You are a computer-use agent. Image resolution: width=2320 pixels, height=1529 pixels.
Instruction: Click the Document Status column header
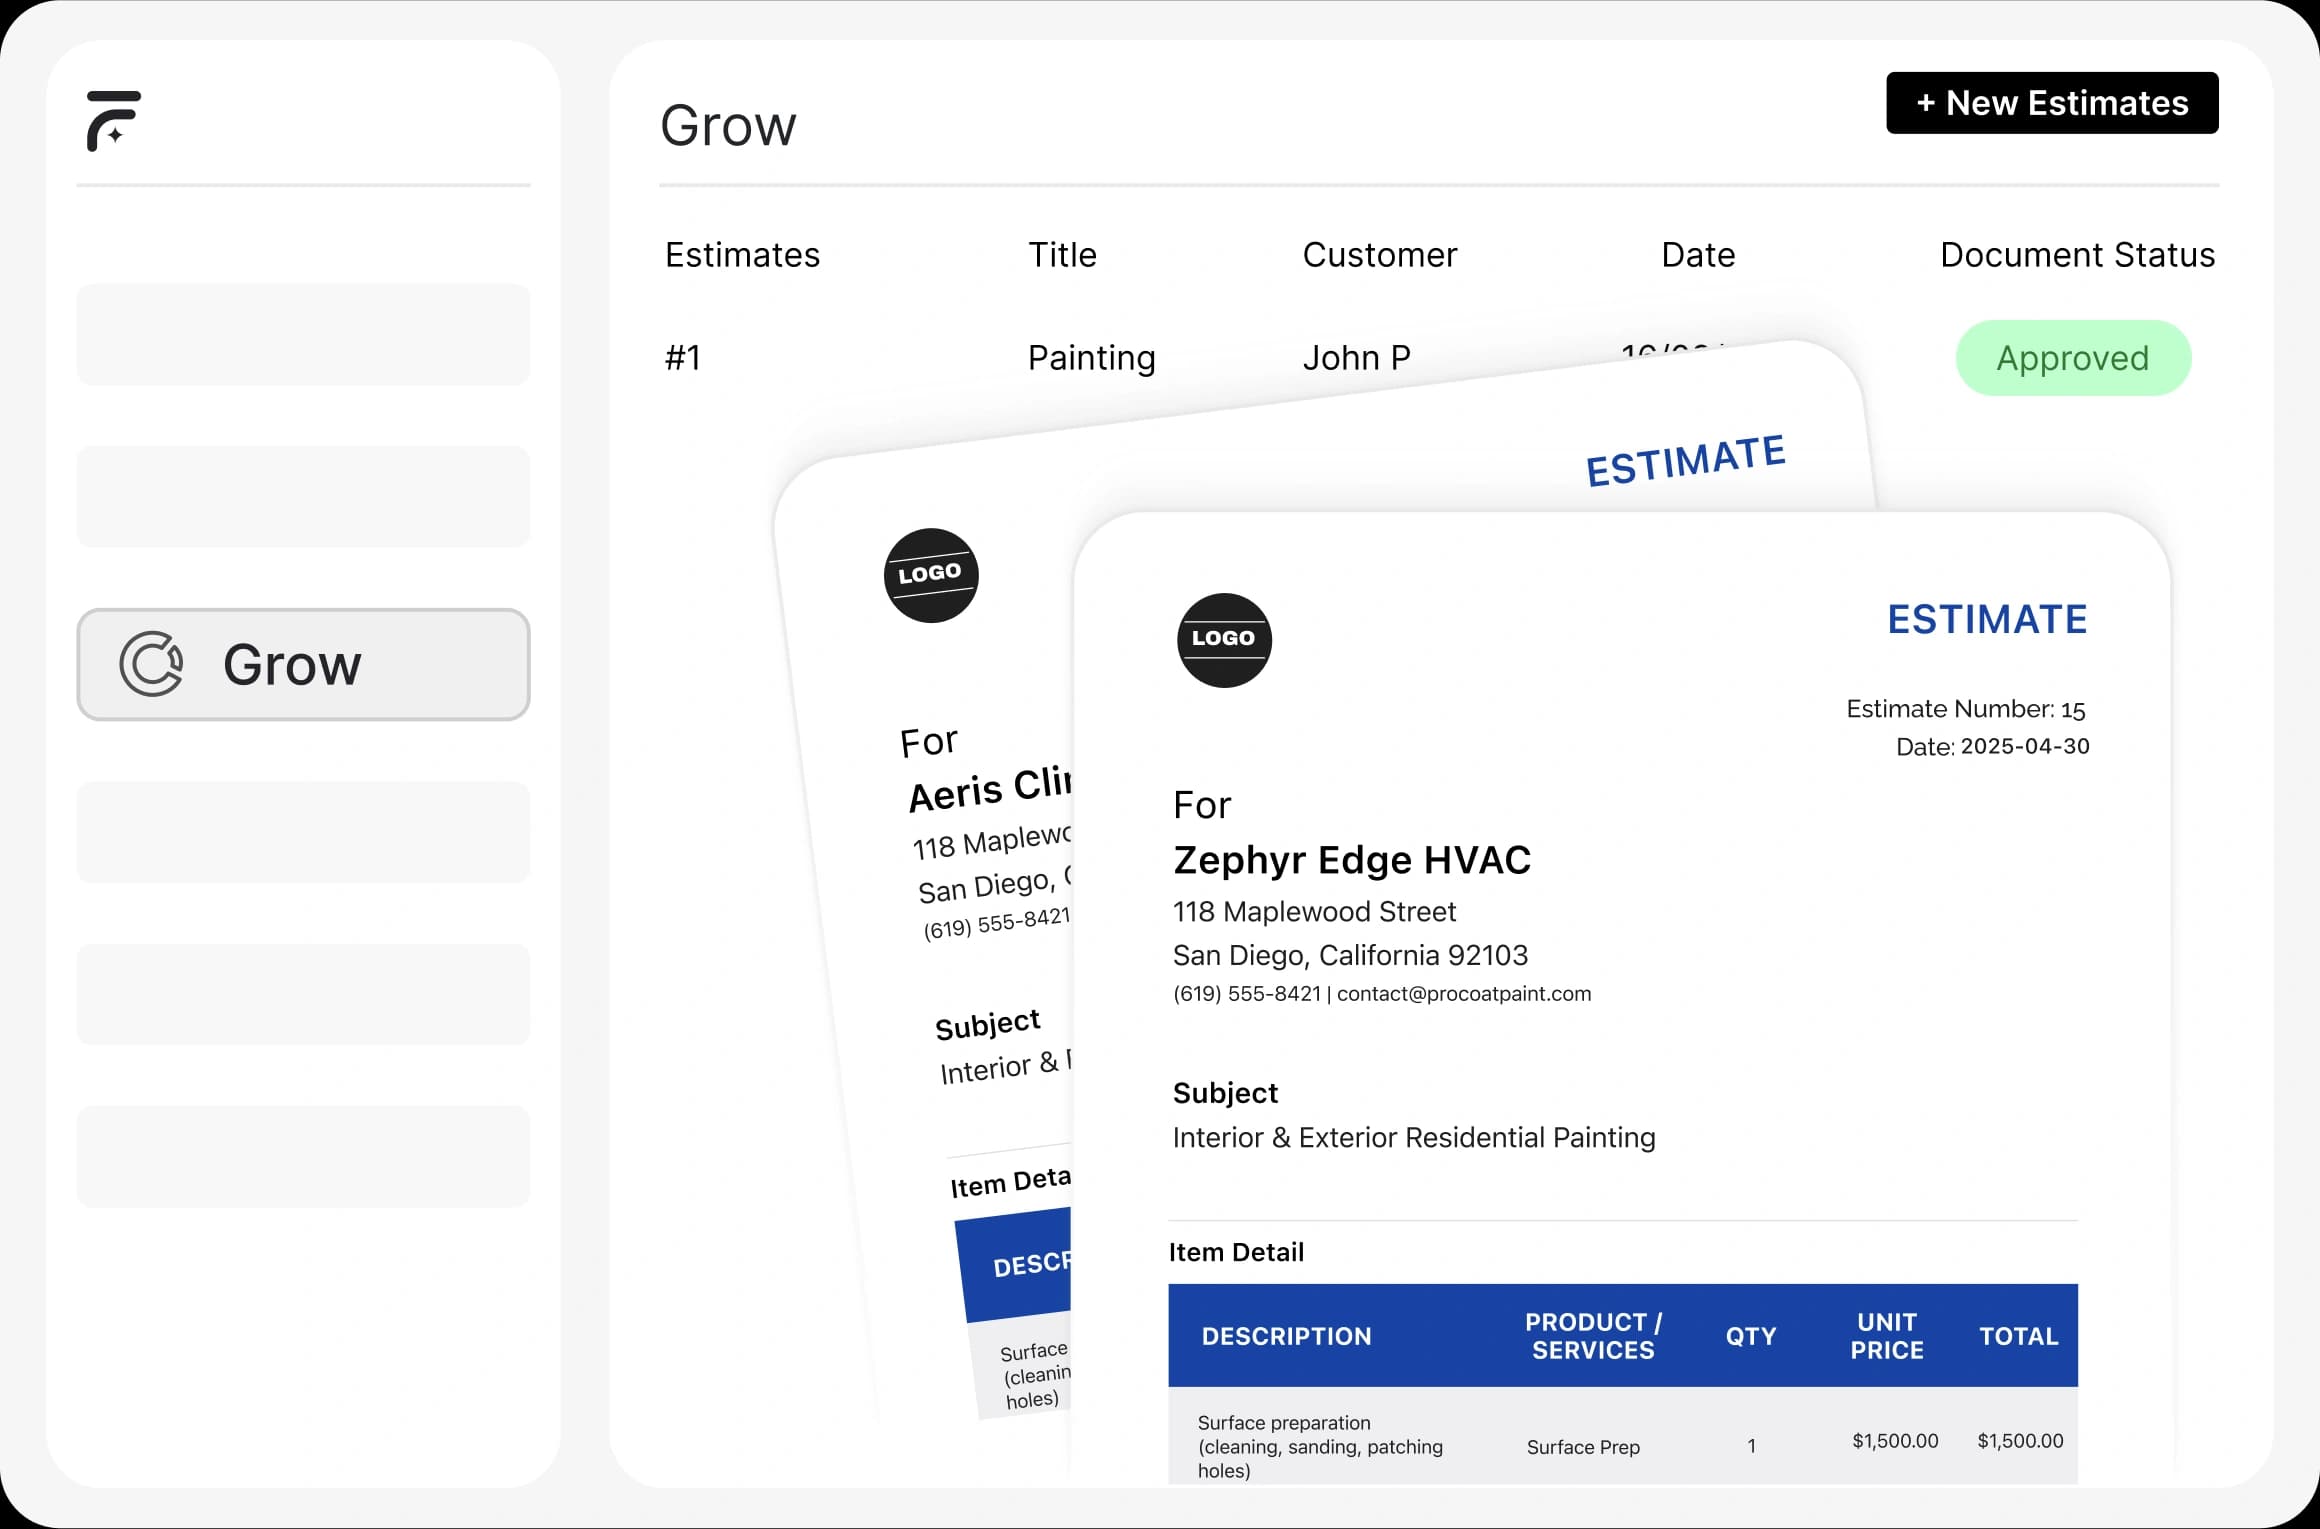(x=2076, y=255)
